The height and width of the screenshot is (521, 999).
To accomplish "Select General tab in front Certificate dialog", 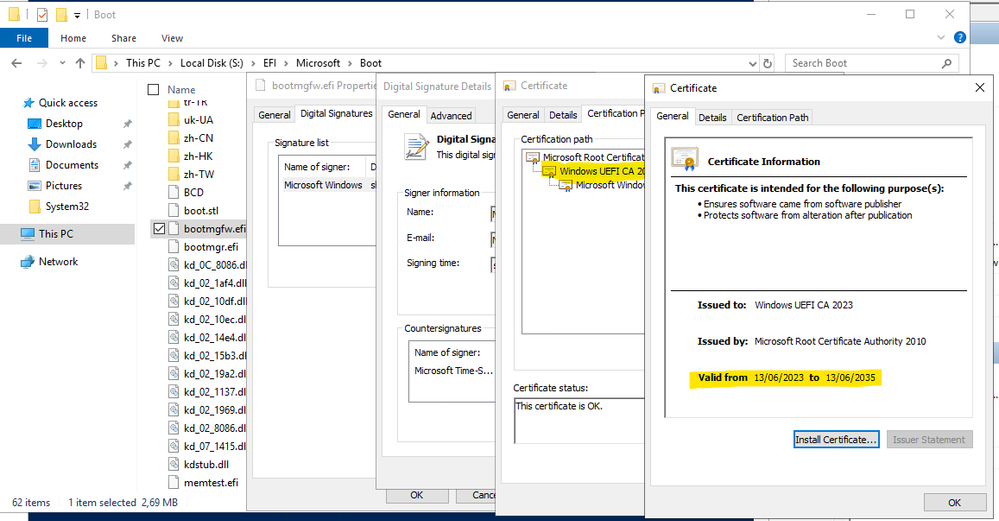I will tap(672, 116).
